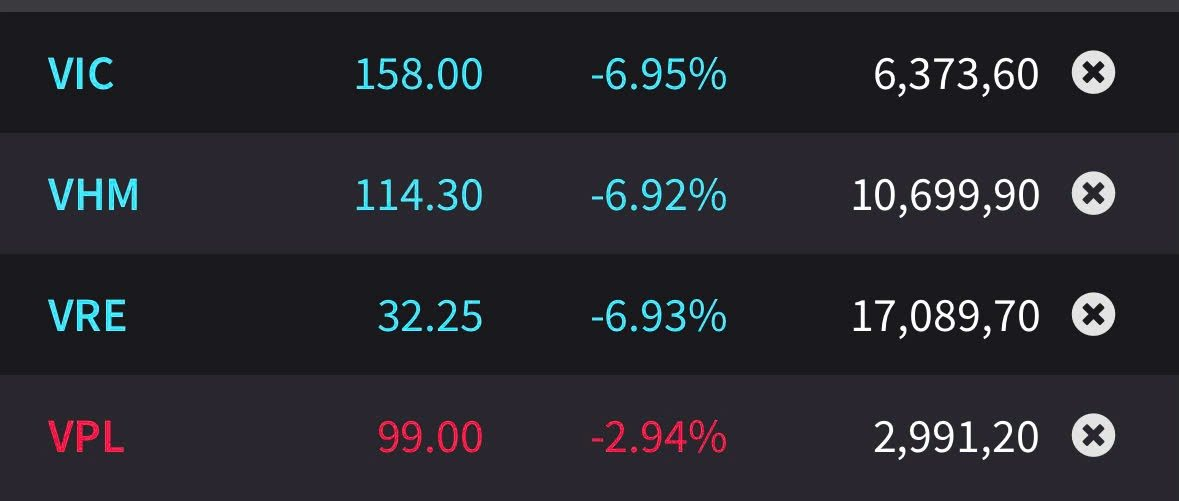Screen dimensions: 1179x501
Task: Select the VRE volume 17,089,70
Action: point(945,316)
